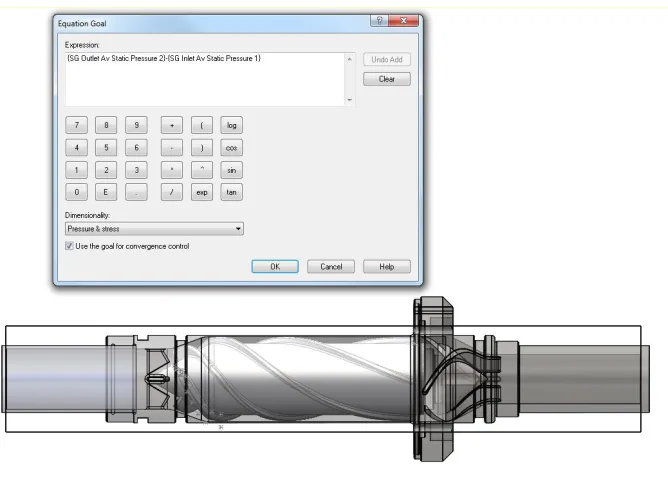The height and width of the screenshot is (478, 668).
Task: Click the expression box scroll-up arrow
Action: pyautogui.click(x=350, y=59)
